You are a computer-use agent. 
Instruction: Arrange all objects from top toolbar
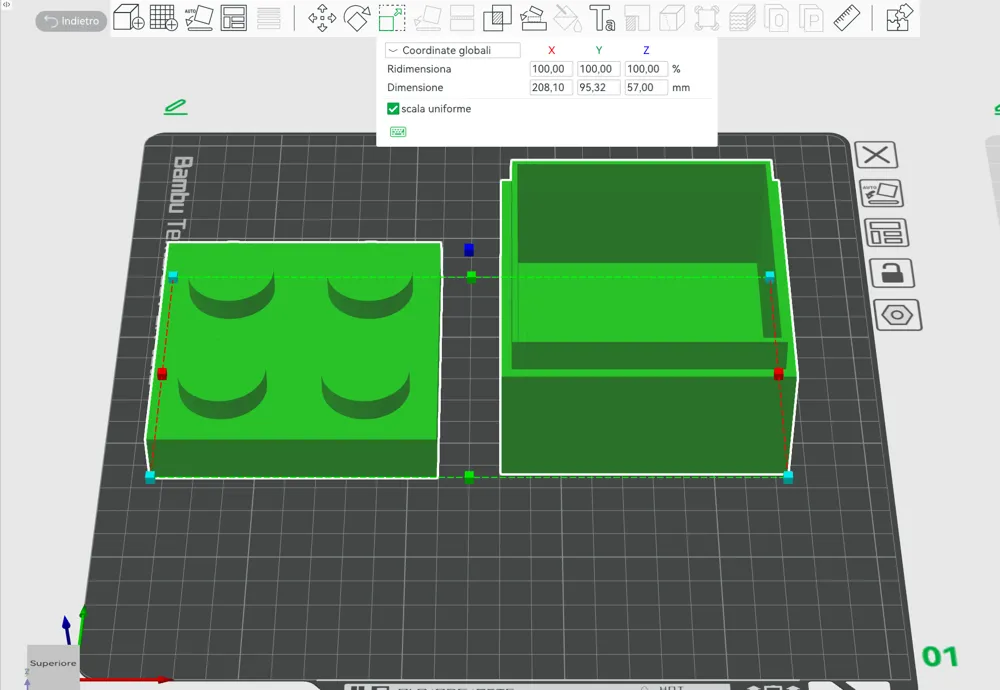point(233,18)
